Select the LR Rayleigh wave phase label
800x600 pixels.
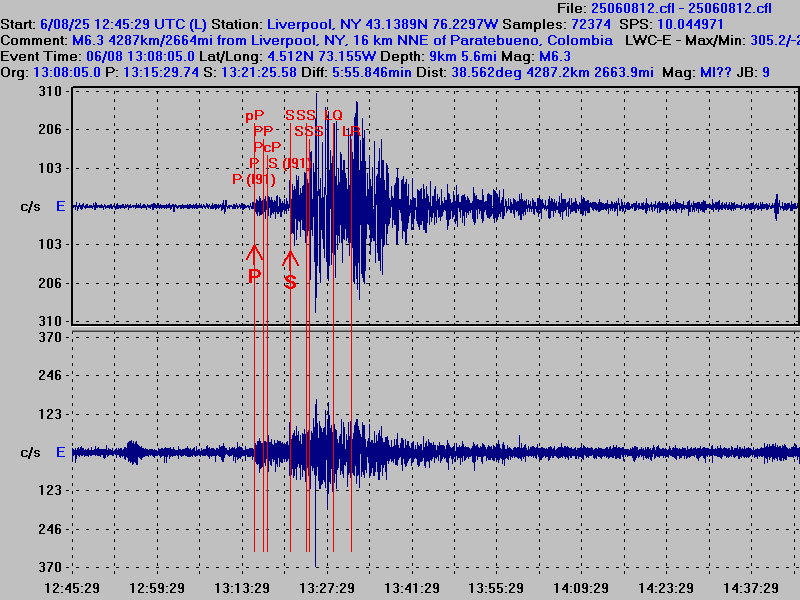(352, 131)
